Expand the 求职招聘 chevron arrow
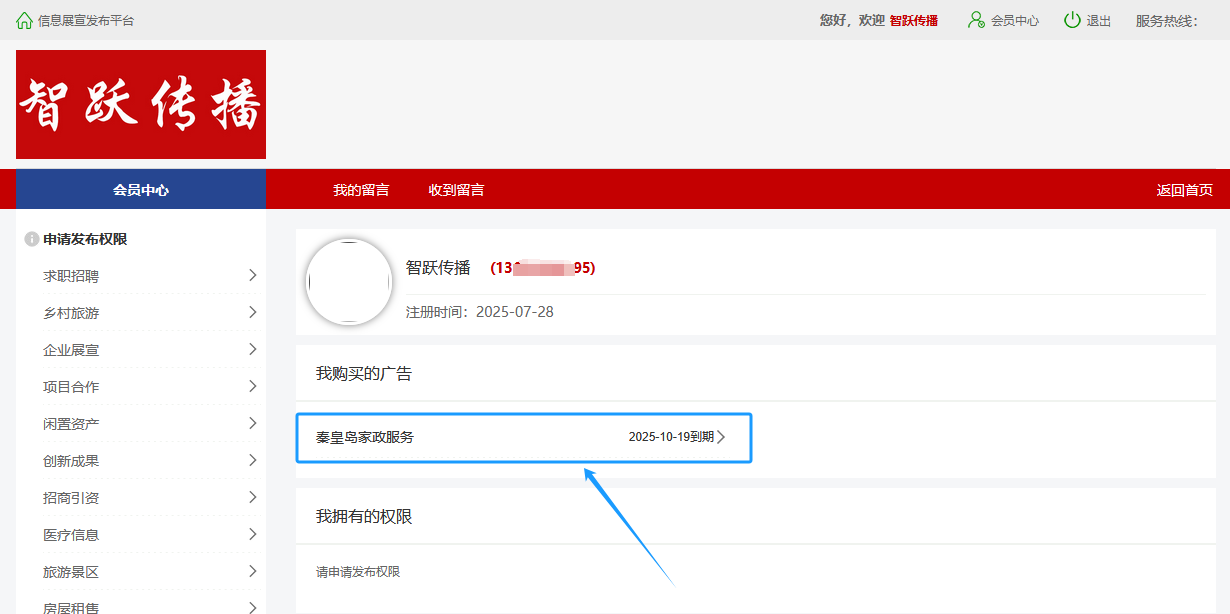Screen dimensions: 1230x614 tap(252, 275)
